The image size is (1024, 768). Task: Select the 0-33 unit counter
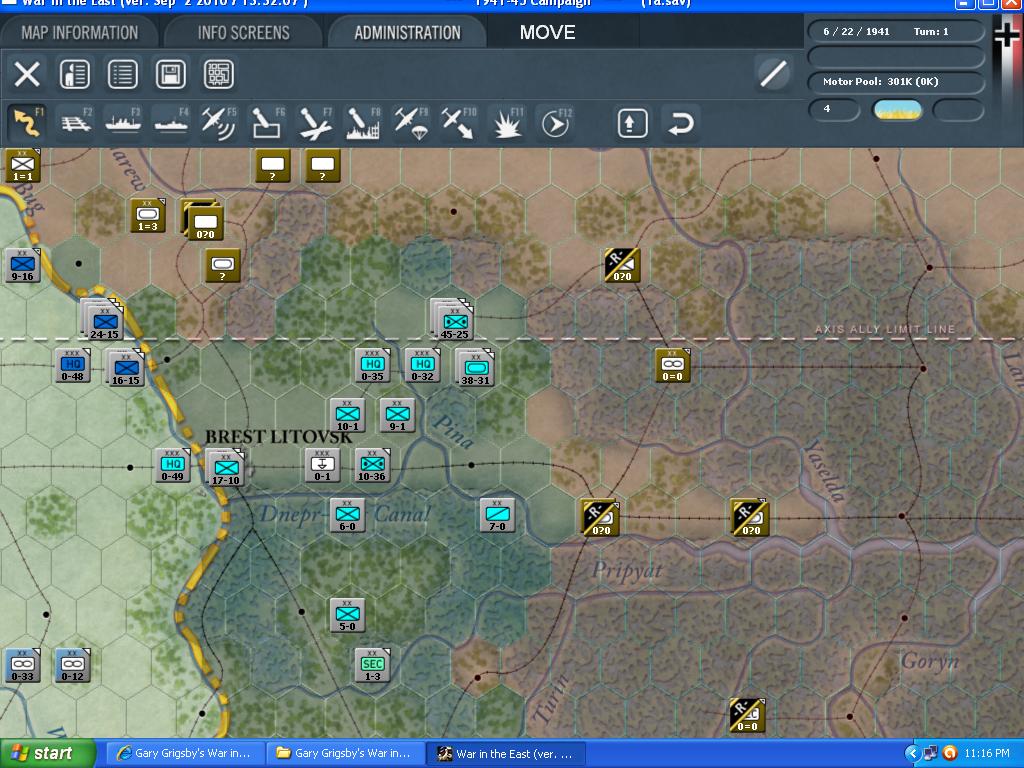23,665
